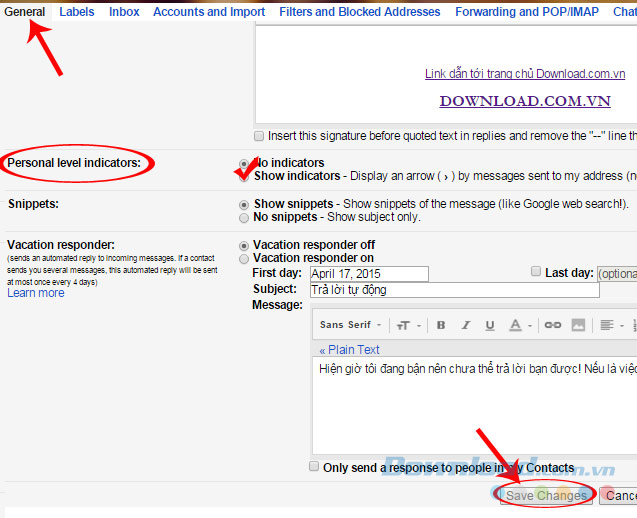The height and width of the screenshot is (518, 637).
Task: Enable the Last day checkbox
Action: pos(536,272)
